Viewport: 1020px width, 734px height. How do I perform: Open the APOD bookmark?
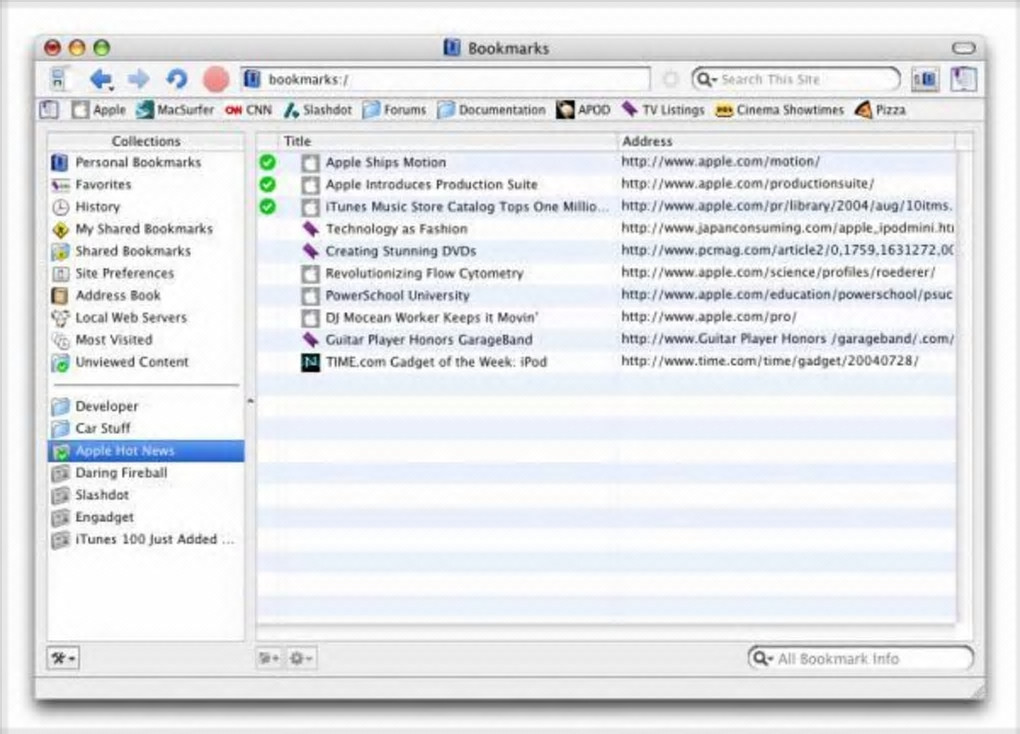point(583,110)
